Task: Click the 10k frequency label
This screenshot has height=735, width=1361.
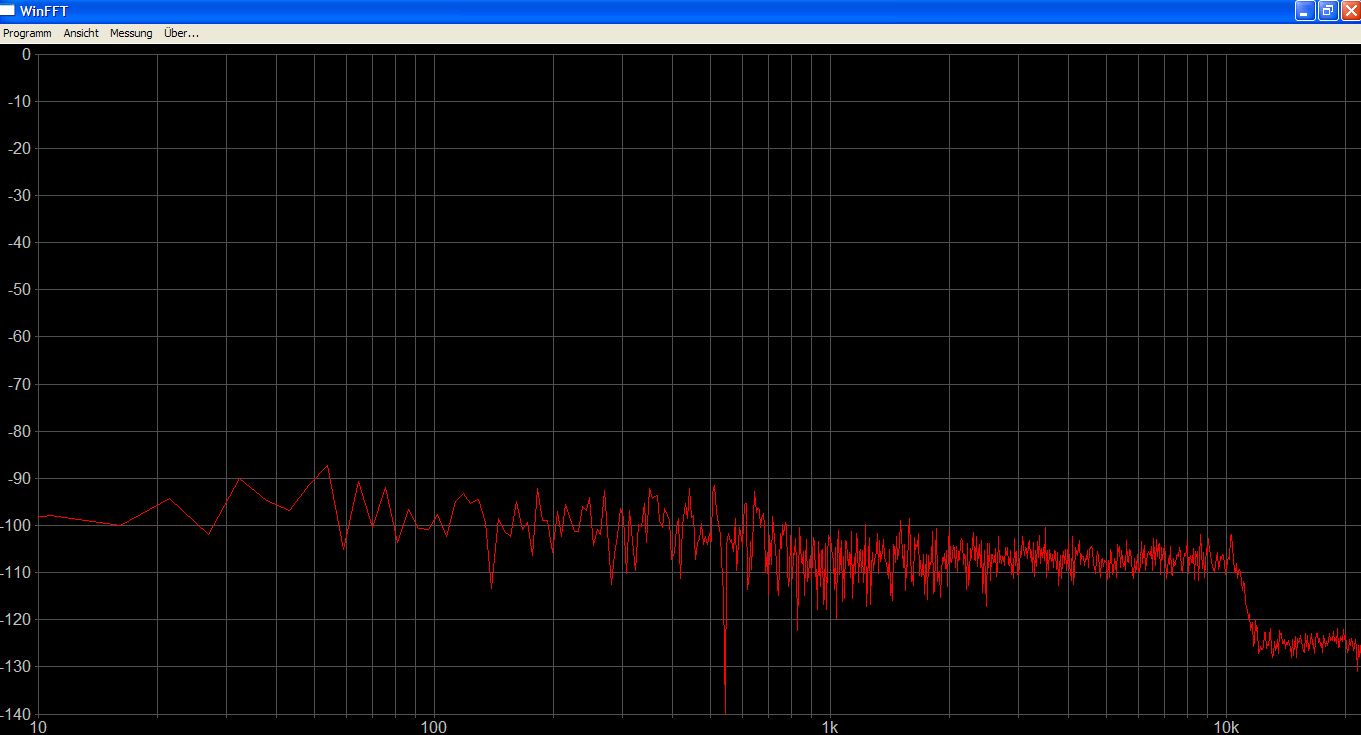Action: point(1226,726)
